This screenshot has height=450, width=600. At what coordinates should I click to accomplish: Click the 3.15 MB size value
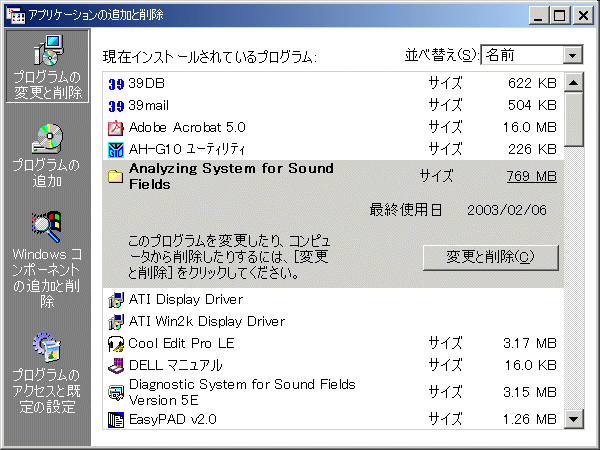(530, 393)
